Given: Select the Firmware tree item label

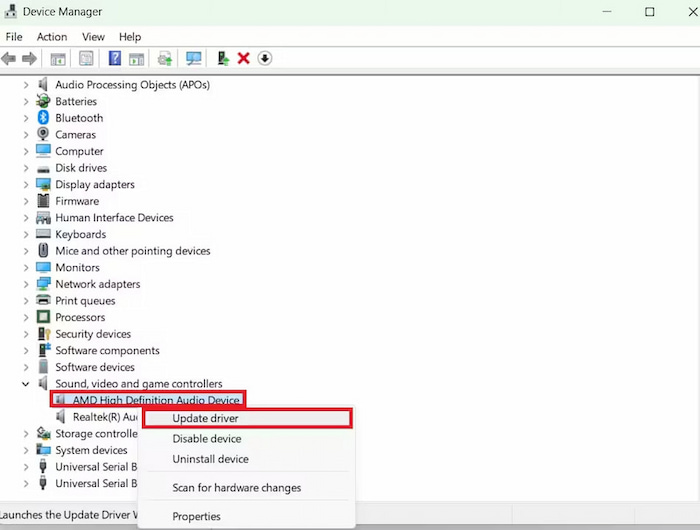Looking at the screenshot, I should pos(77,201).
